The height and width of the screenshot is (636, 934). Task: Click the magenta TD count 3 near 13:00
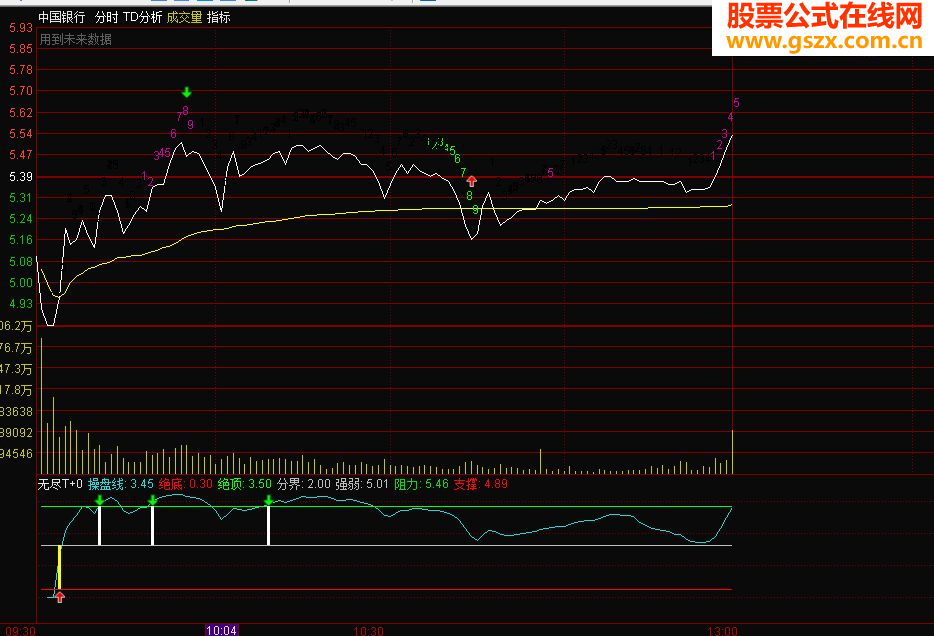(x=725, y=133)
